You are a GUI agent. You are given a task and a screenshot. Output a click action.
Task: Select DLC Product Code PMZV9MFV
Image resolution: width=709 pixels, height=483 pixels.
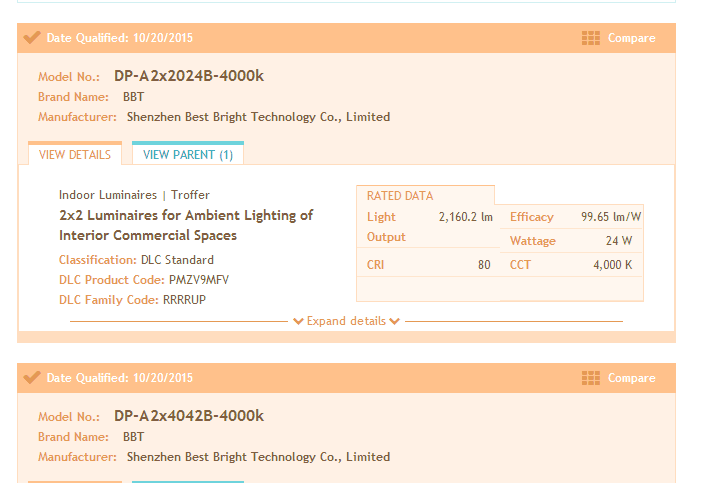(x=199, y=280)
